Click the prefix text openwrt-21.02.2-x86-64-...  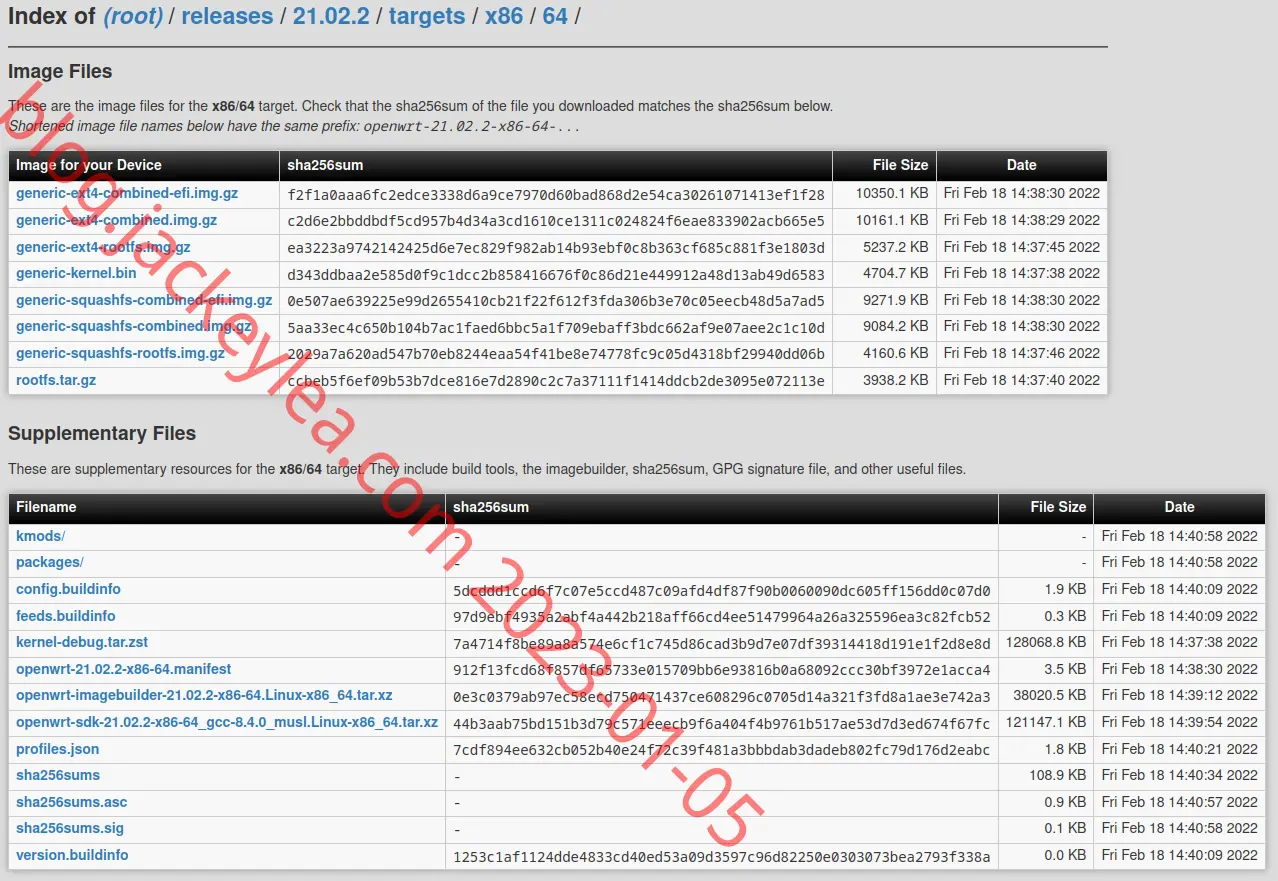459,127
